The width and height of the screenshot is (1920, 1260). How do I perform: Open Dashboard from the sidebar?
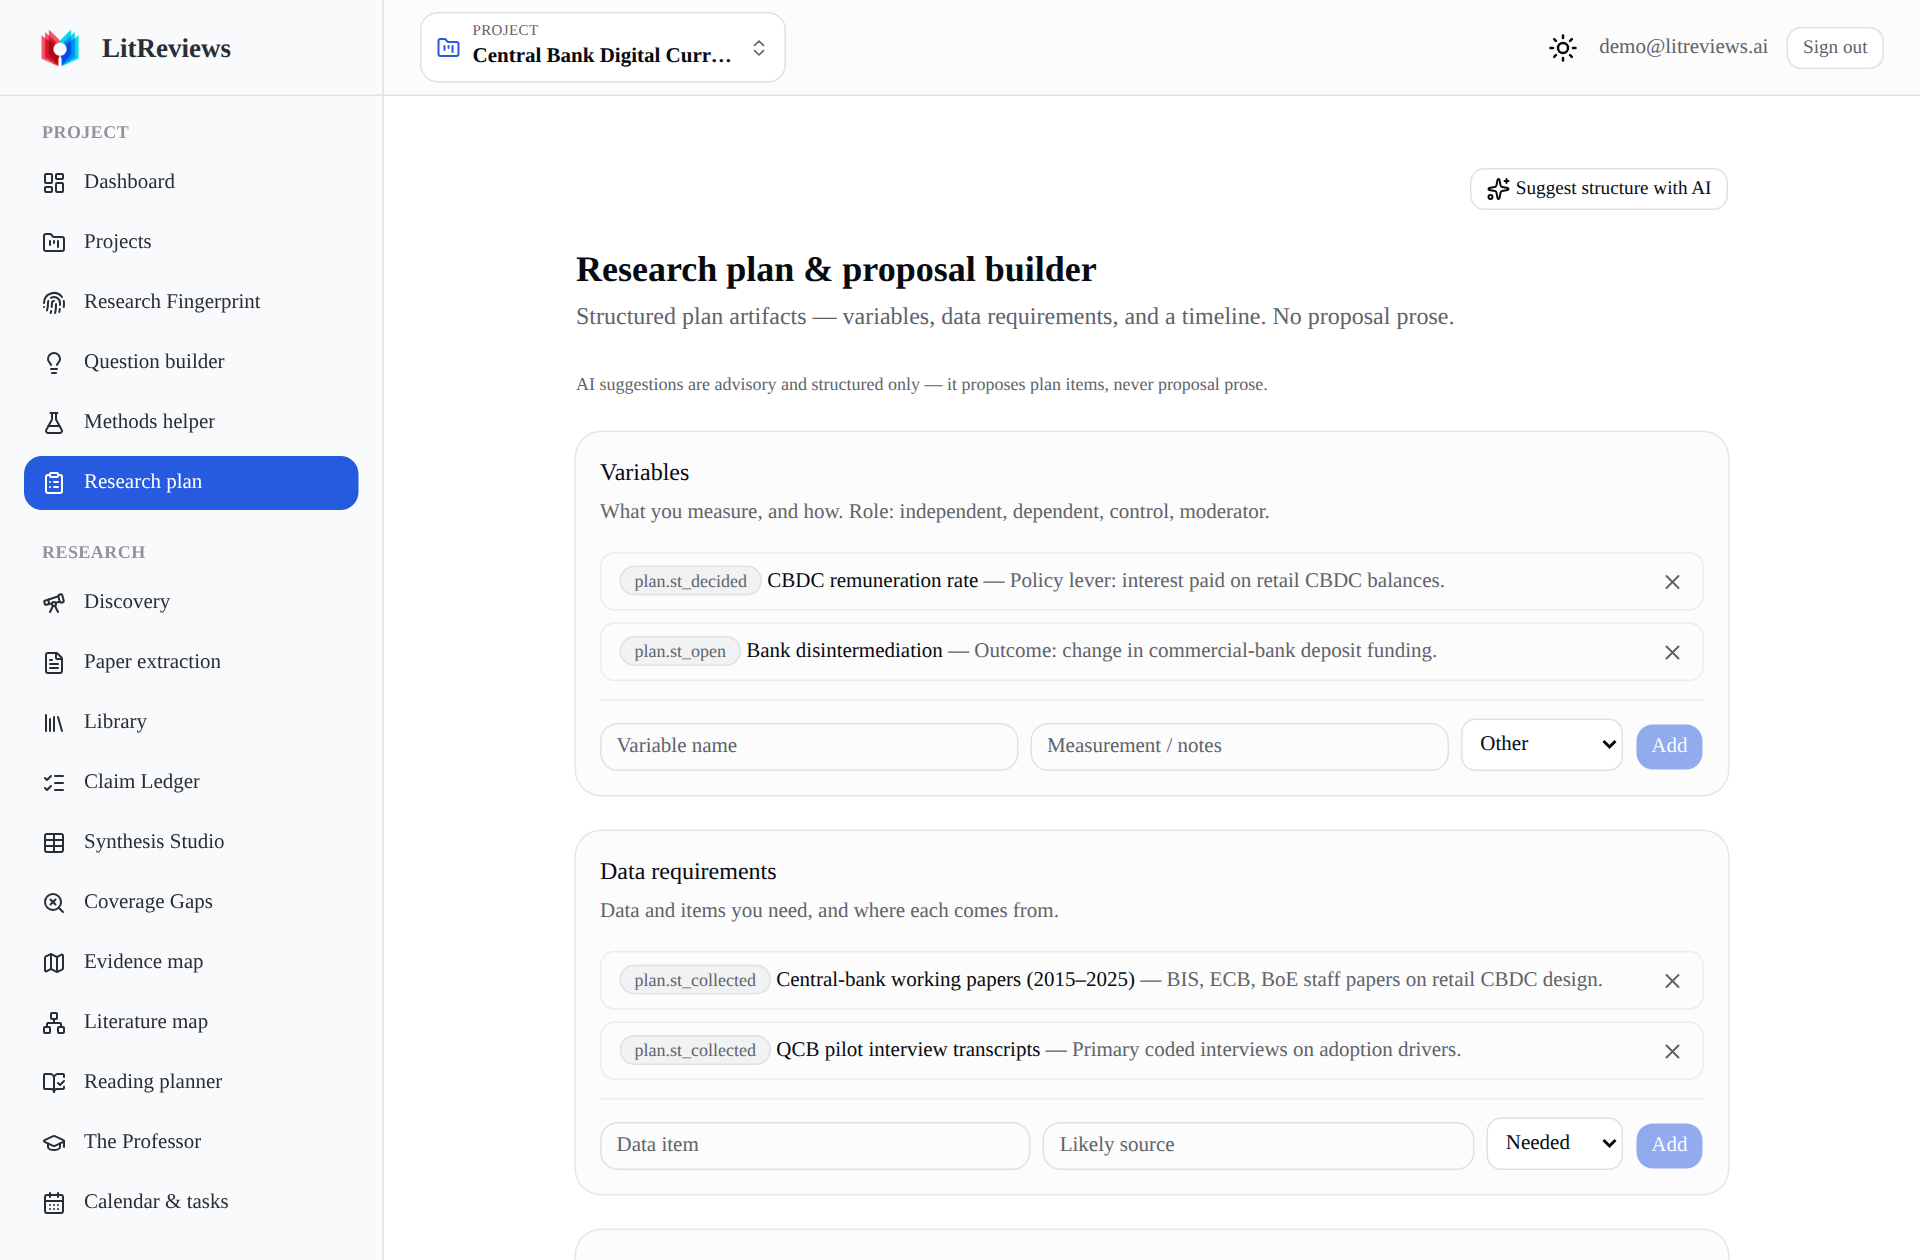click(191, 182)
